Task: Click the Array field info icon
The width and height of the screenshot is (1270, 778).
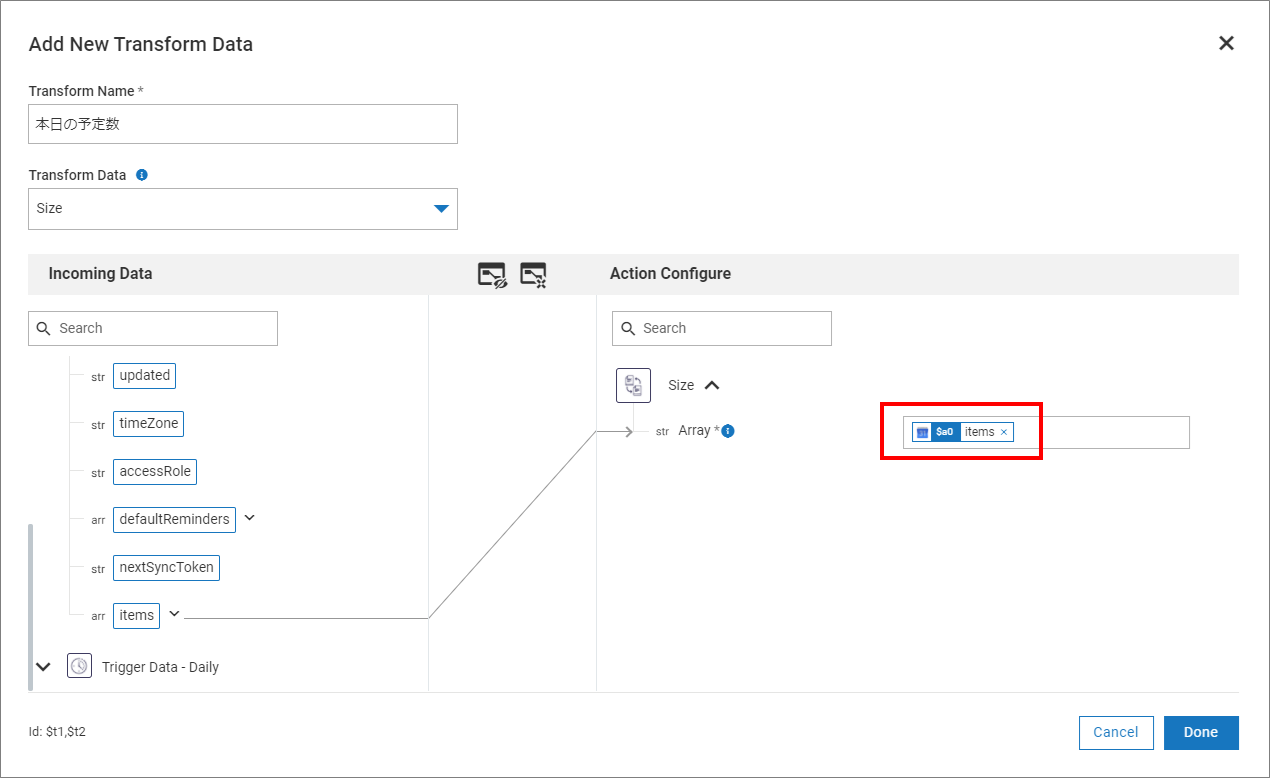Action: click(x=728, y=431)
